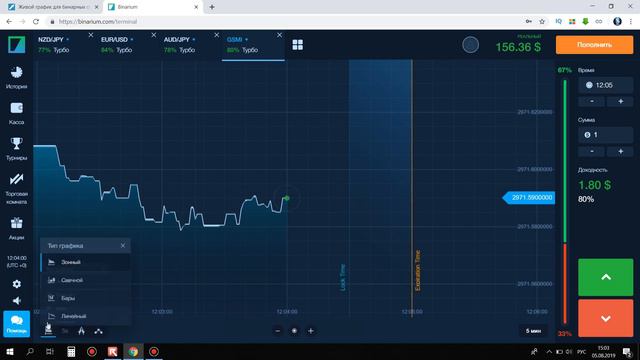Click the Lock Time marker label
Viewport: 640px width, 360px height.
(x=342, y=278)
